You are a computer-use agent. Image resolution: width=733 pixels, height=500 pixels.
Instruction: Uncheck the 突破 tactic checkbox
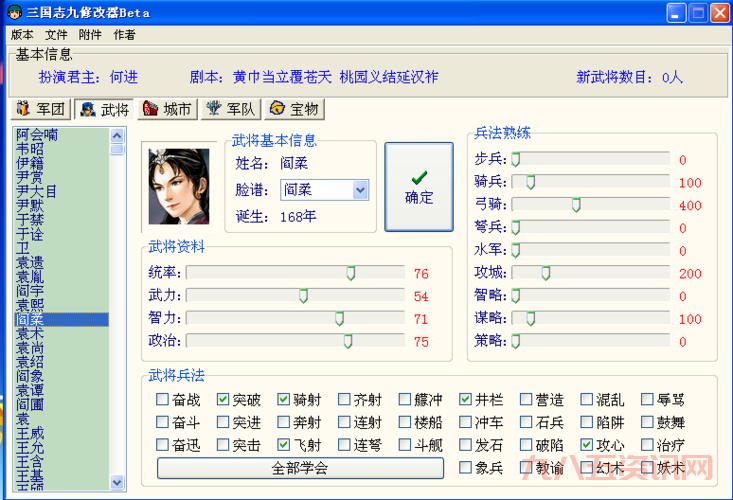click(x=223, y=399)
